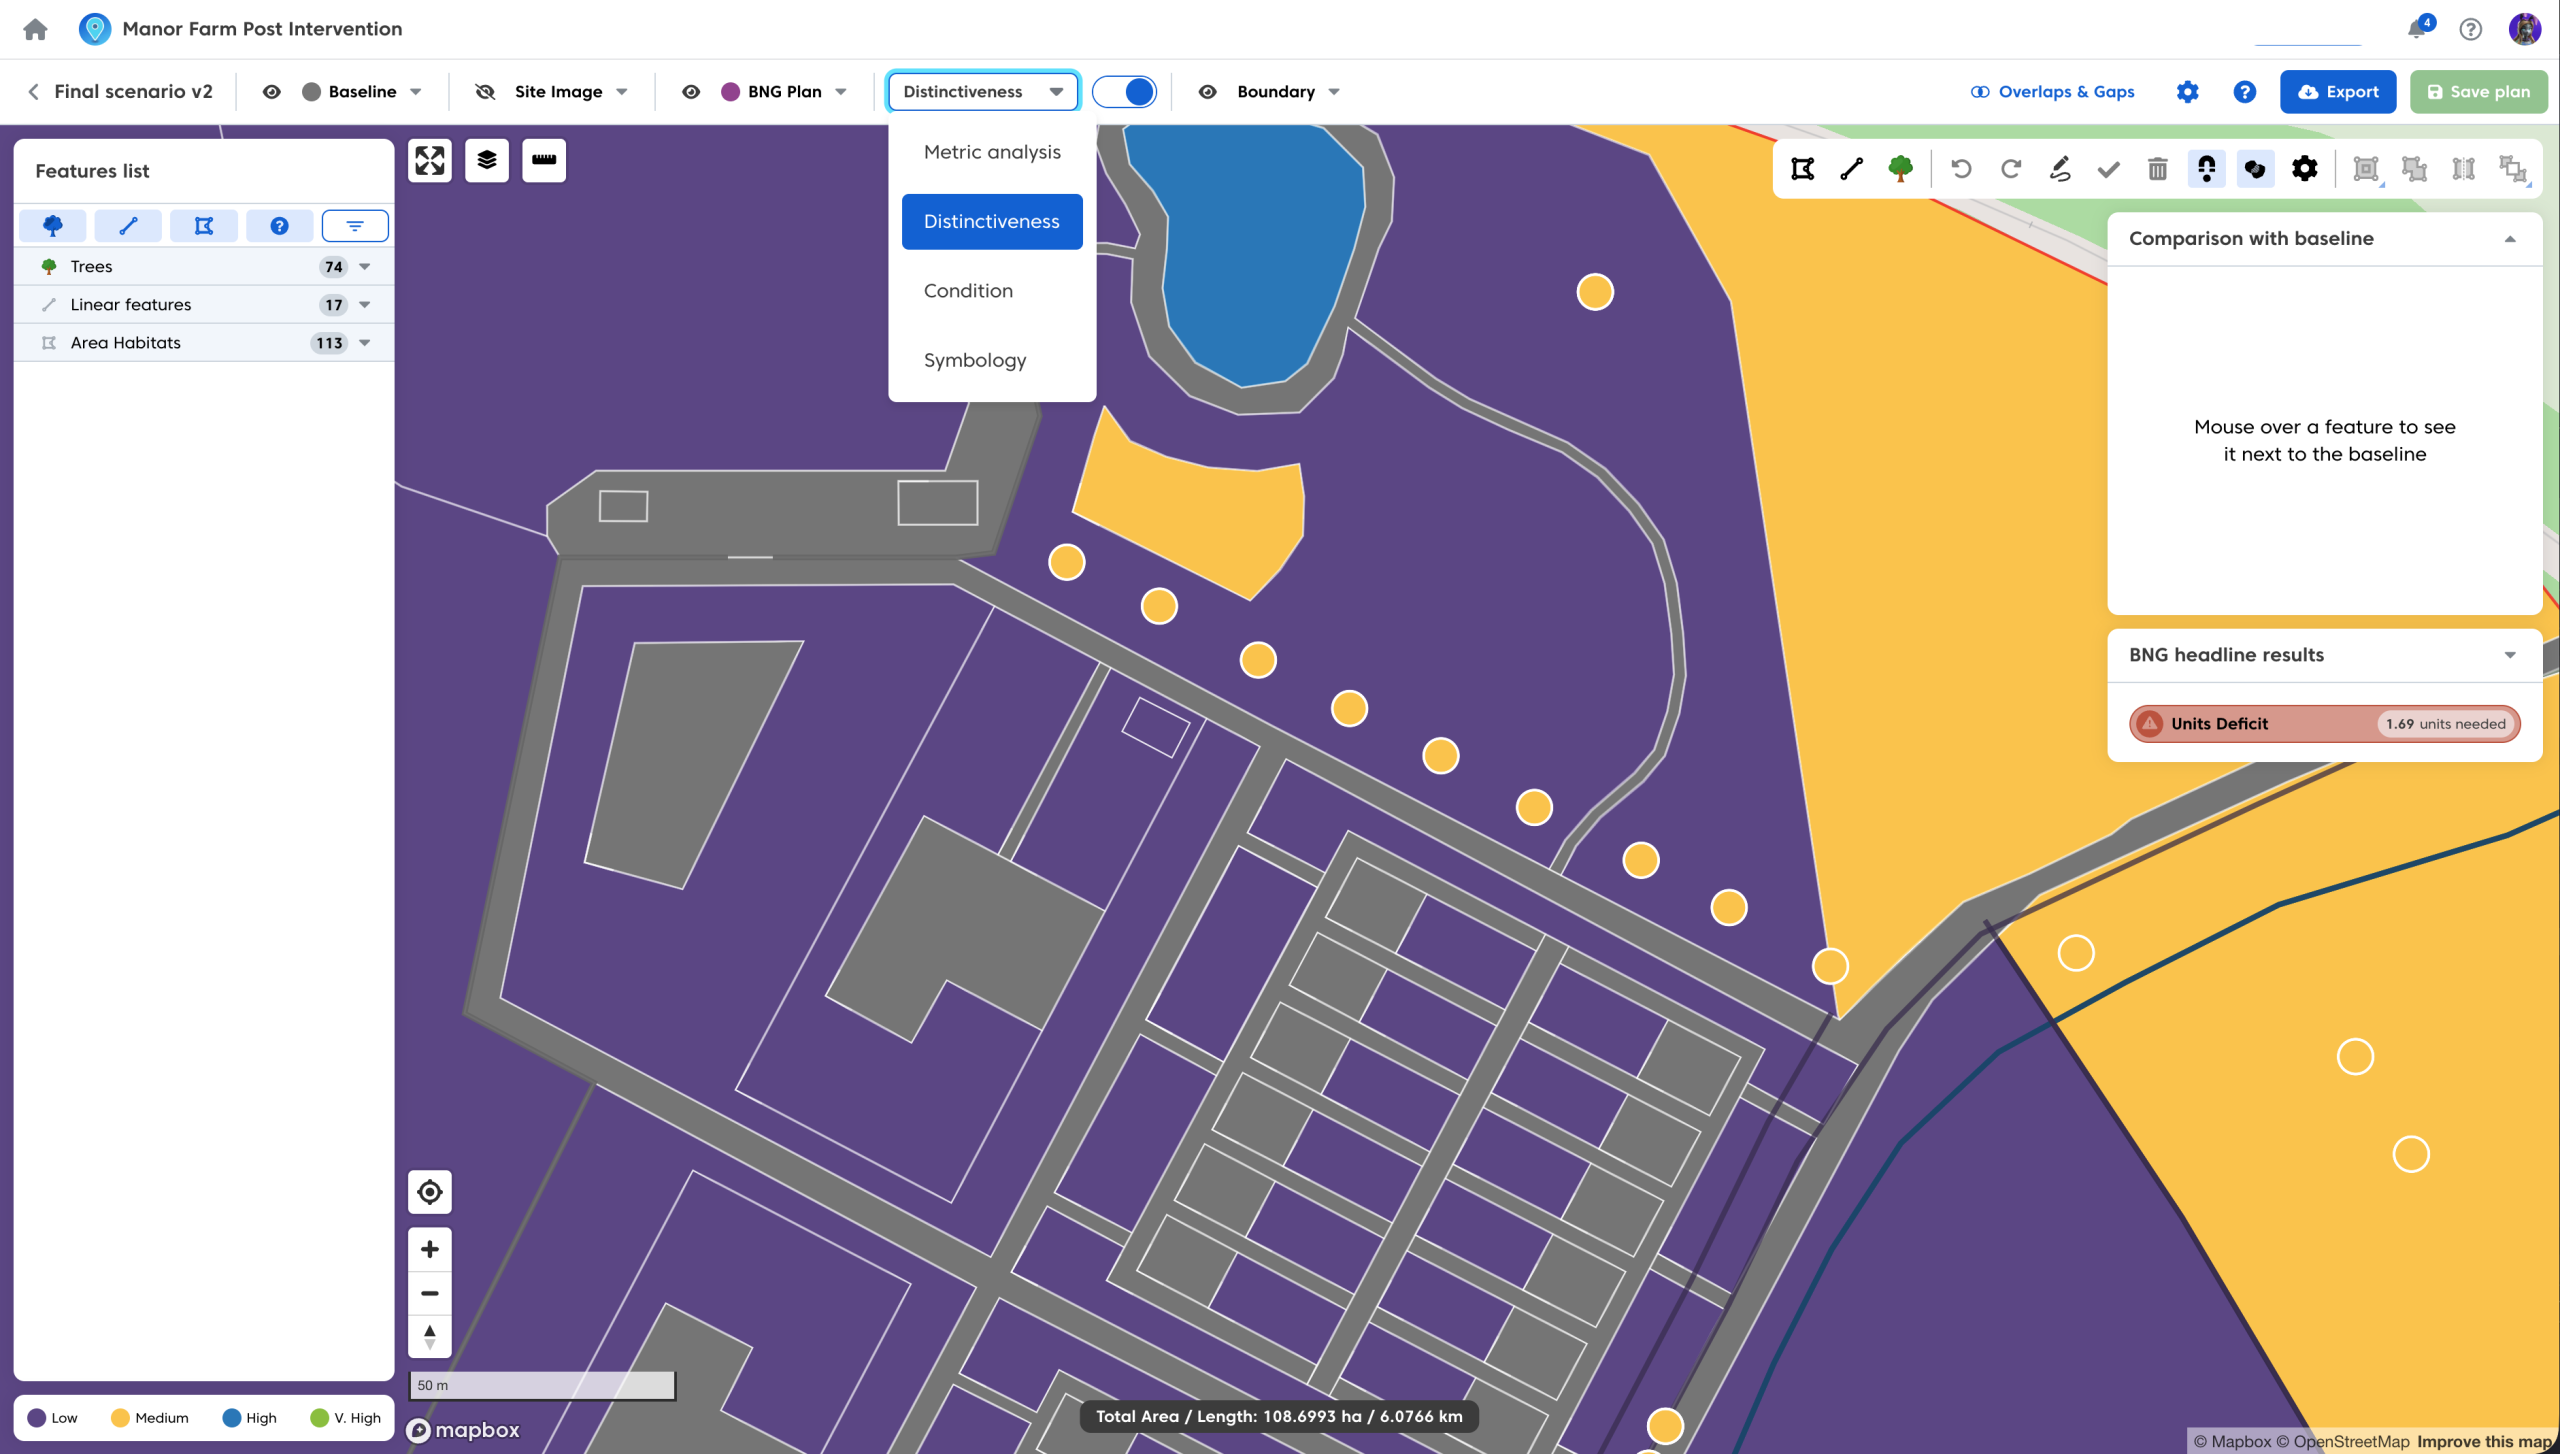2560x1454 pixels.
Task: Select the draw polygon area tool
Action: click(x=1802, y=169)
